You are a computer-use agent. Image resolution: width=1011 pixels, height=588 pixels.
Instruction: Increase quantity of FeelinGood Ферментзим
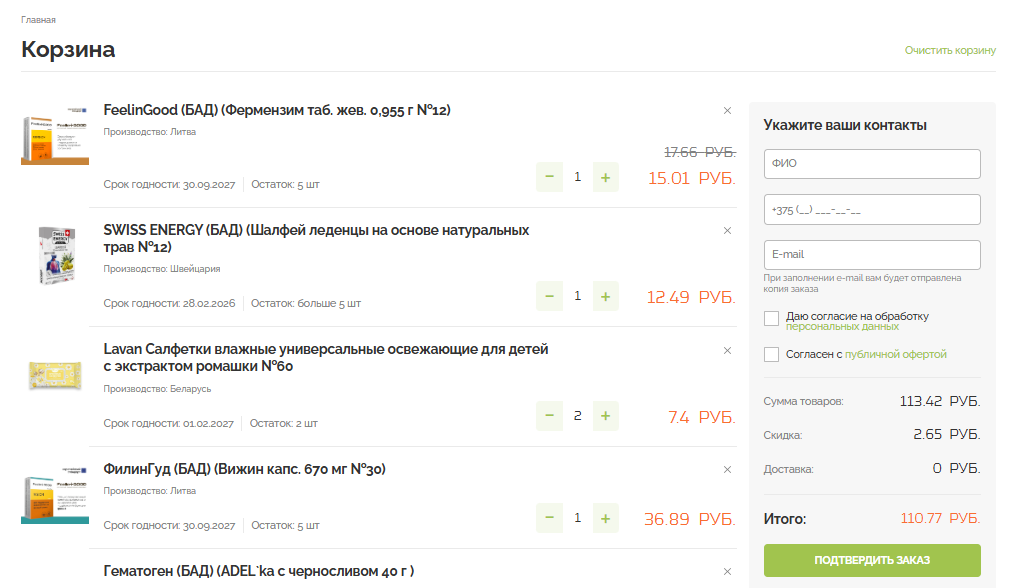[605, 178]
